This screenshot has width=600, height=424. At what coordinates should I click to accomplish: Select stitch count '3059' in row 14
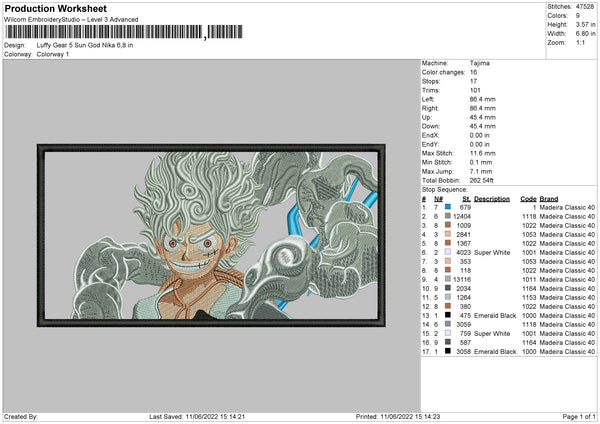pos(463,325)
